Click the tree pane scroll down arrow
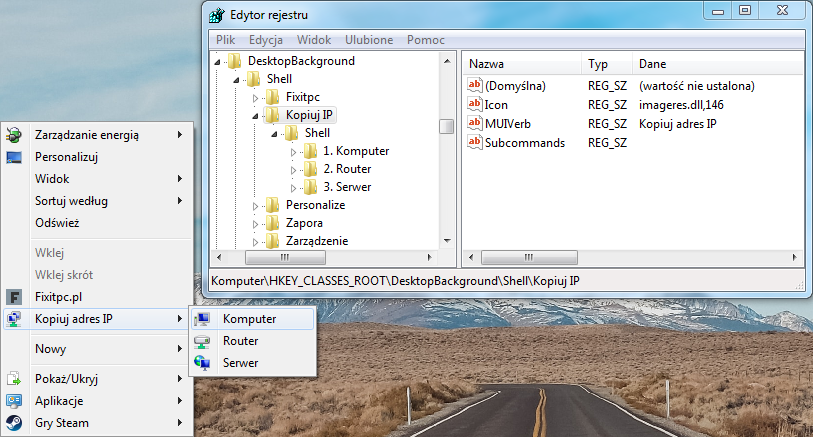Image resolution: width=813 pixels, height=437 pixels. pos(447,241)
